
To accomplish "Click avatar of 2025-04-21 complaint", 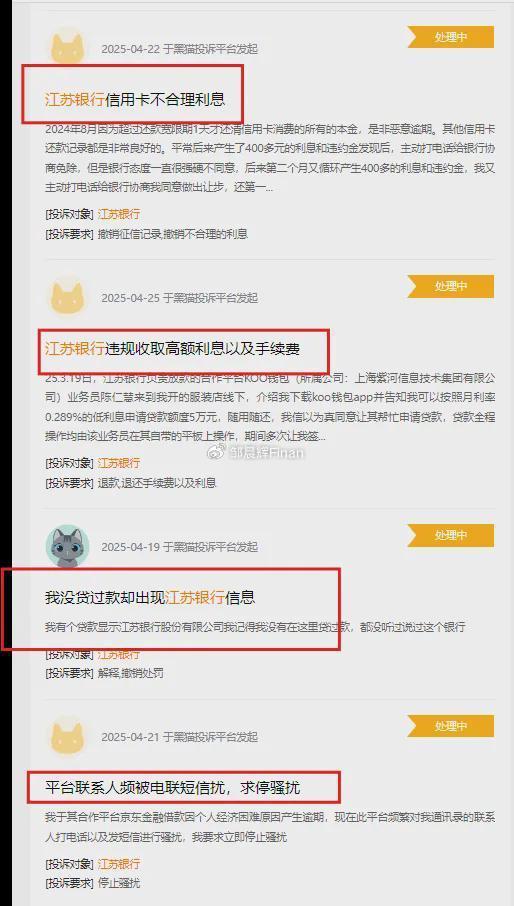I will point(68,737).
